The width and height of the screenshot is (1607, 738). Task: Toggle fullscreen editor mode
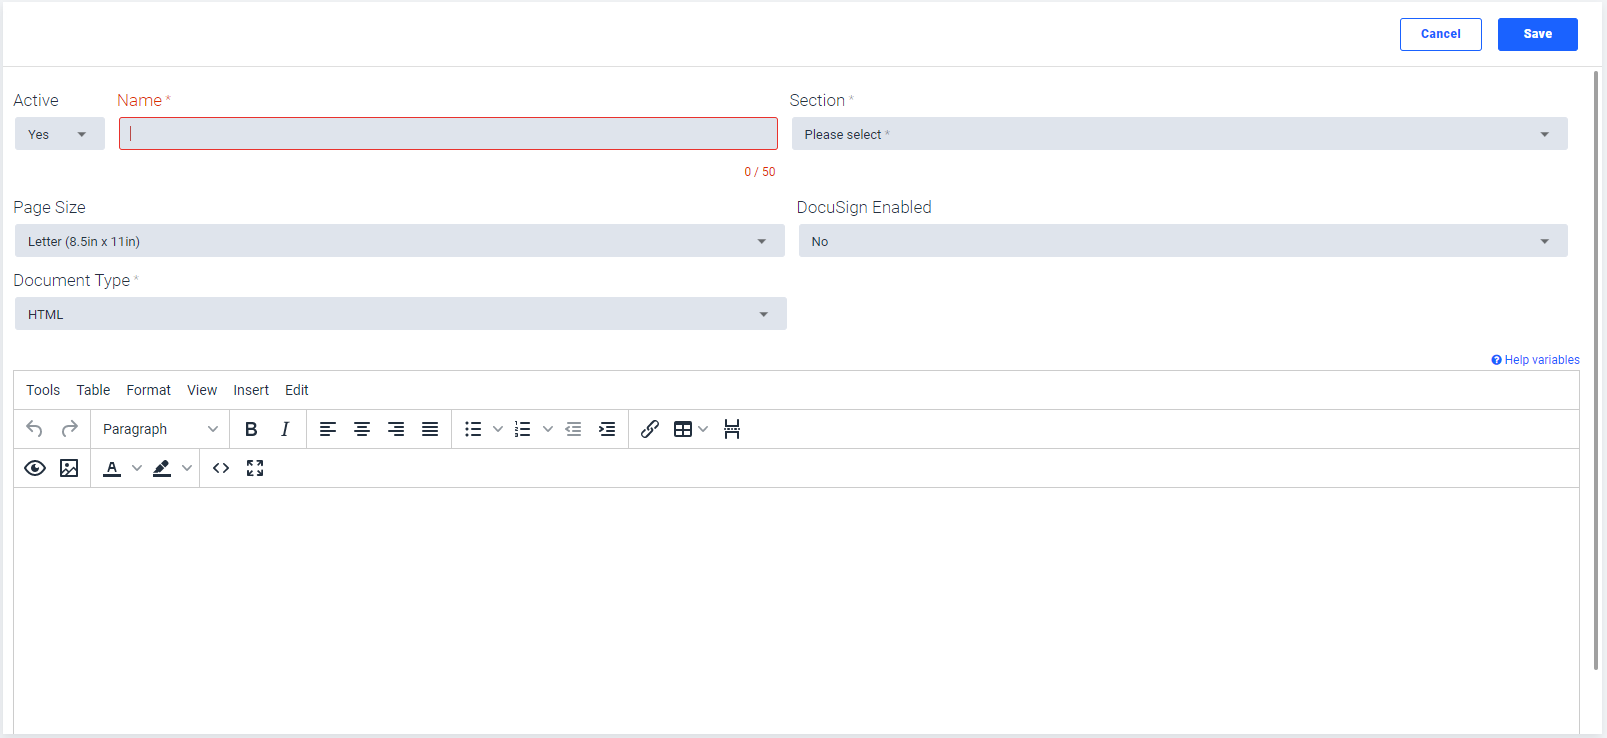pos(255,468)
